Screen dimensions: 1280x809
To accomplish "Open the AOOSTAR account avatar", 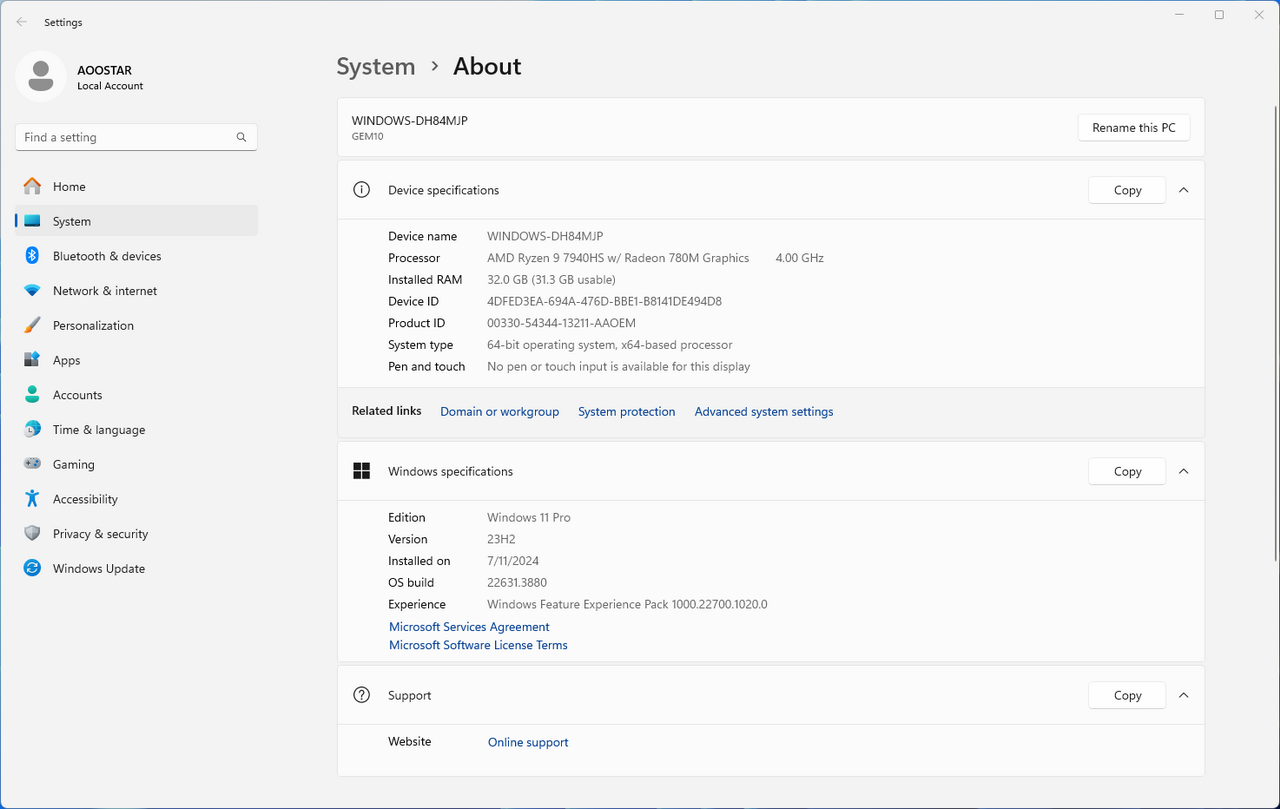I will (41, 76).
